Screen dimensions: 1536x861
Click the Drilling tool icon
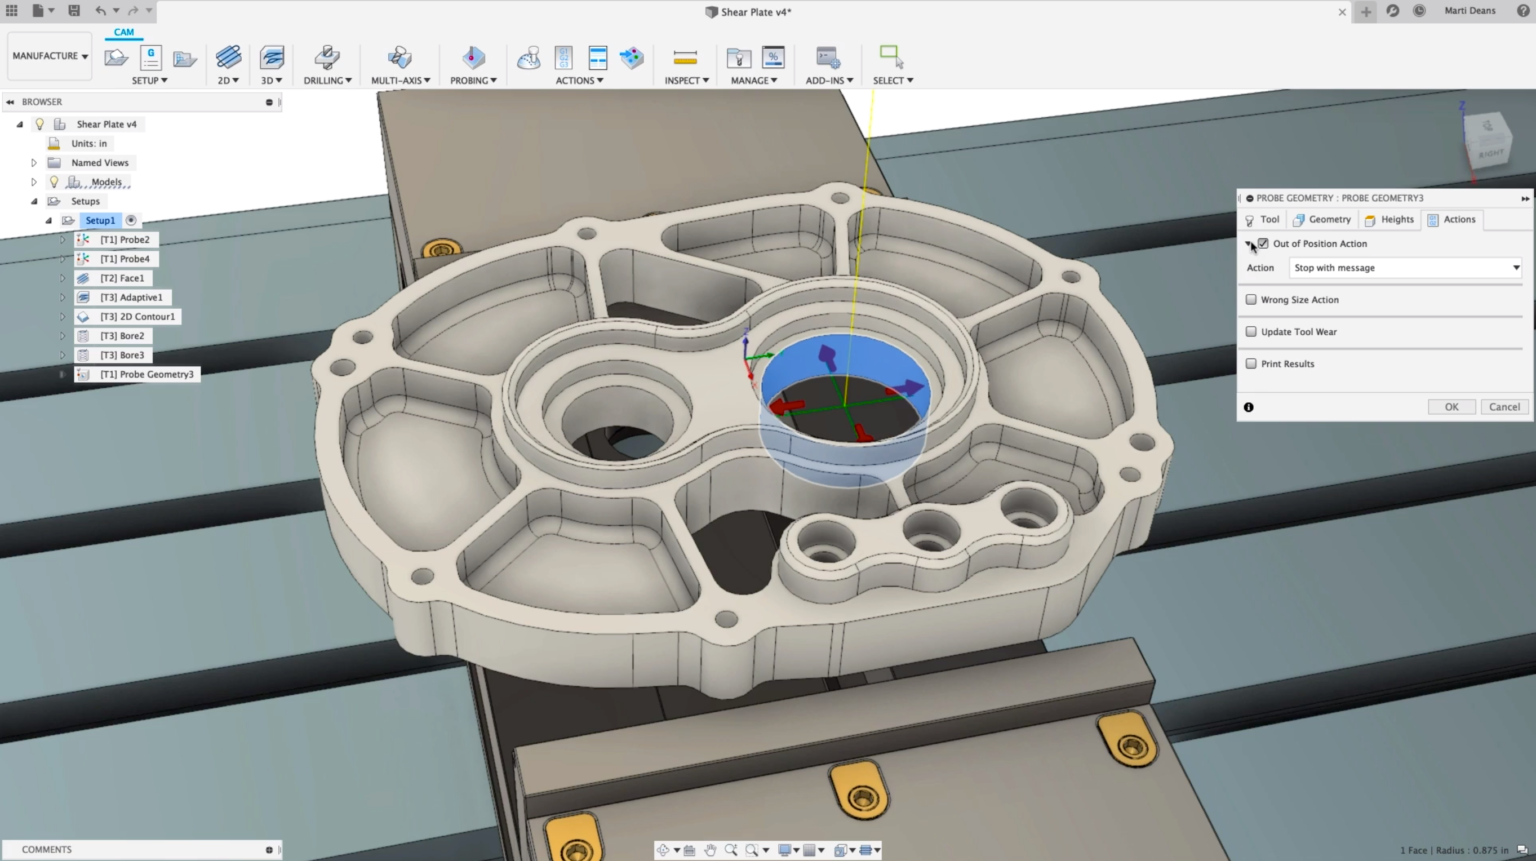[x=327, y=58]
